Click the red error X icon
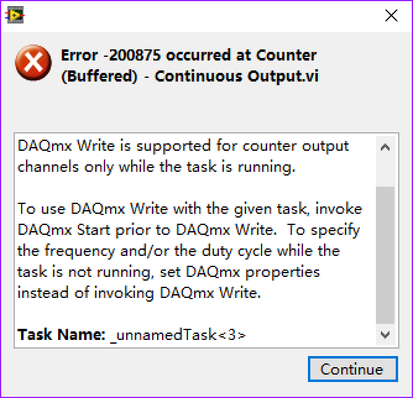 point(33,63)
